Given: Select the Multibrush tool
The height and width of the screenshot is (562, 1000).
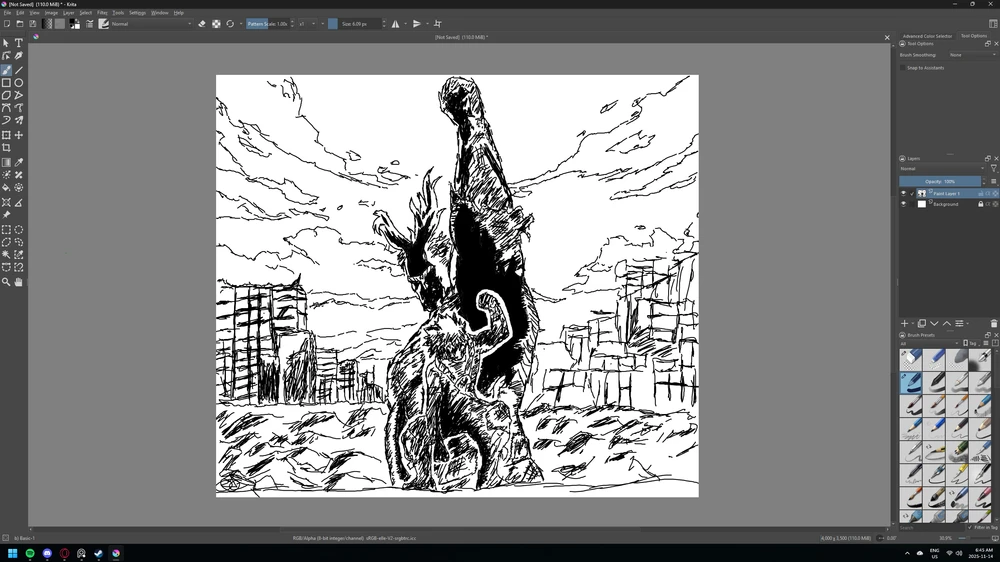Looking at the screenshot, I should 18,120.
